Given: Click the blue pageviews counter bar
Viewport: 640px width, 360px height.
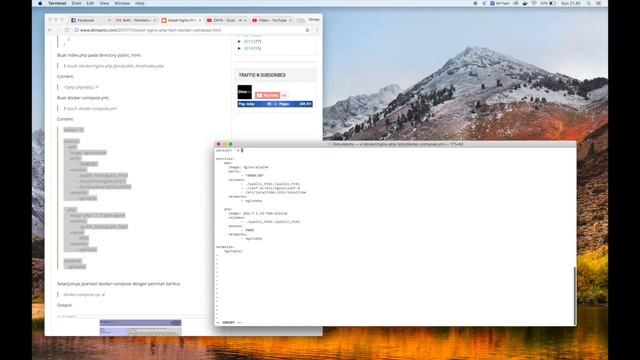Looking at the screenshot, I should 275,104.
